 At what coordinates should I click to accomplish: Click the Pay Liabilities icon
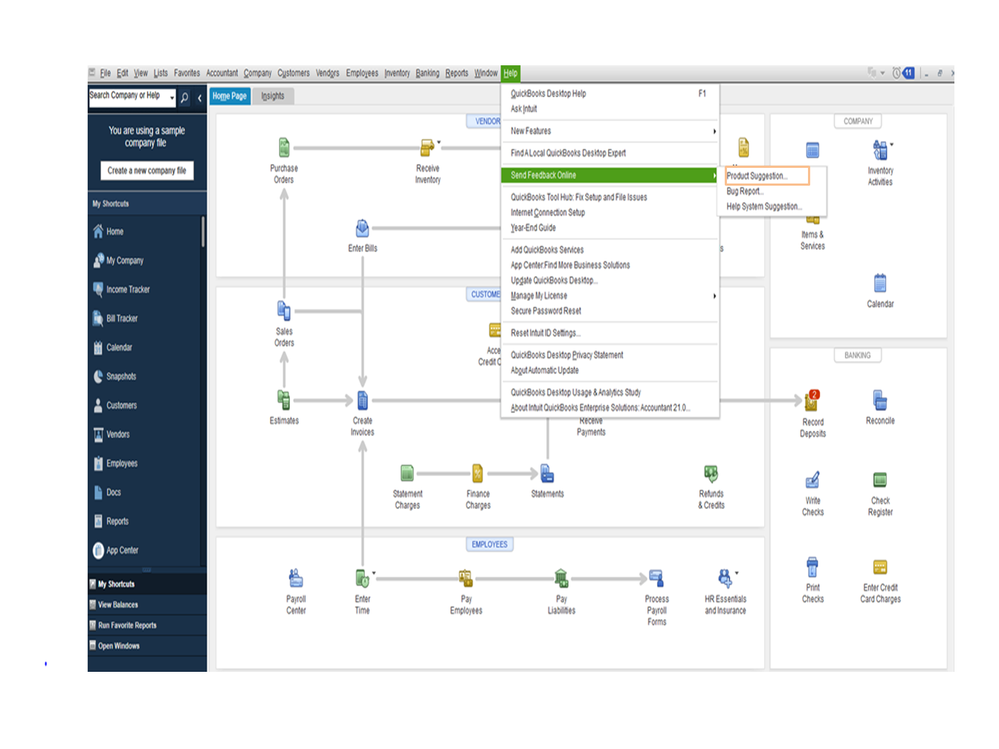tap(561, 578)
